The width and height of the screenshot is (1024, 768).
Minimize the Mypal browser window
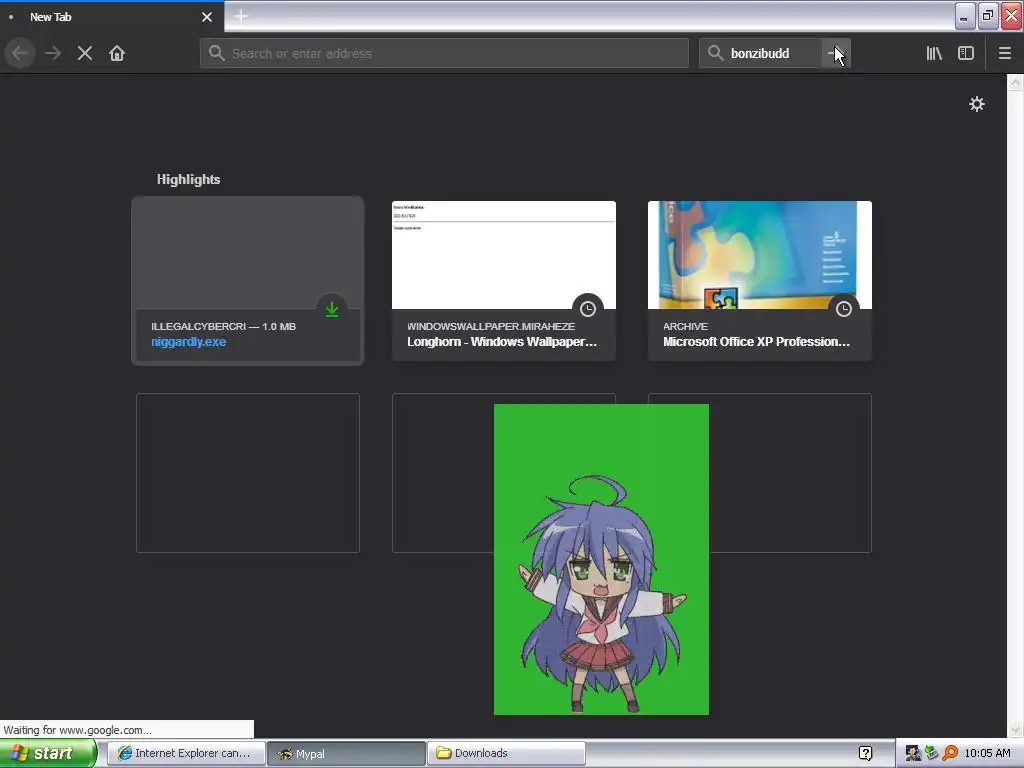tap(965, 16)
